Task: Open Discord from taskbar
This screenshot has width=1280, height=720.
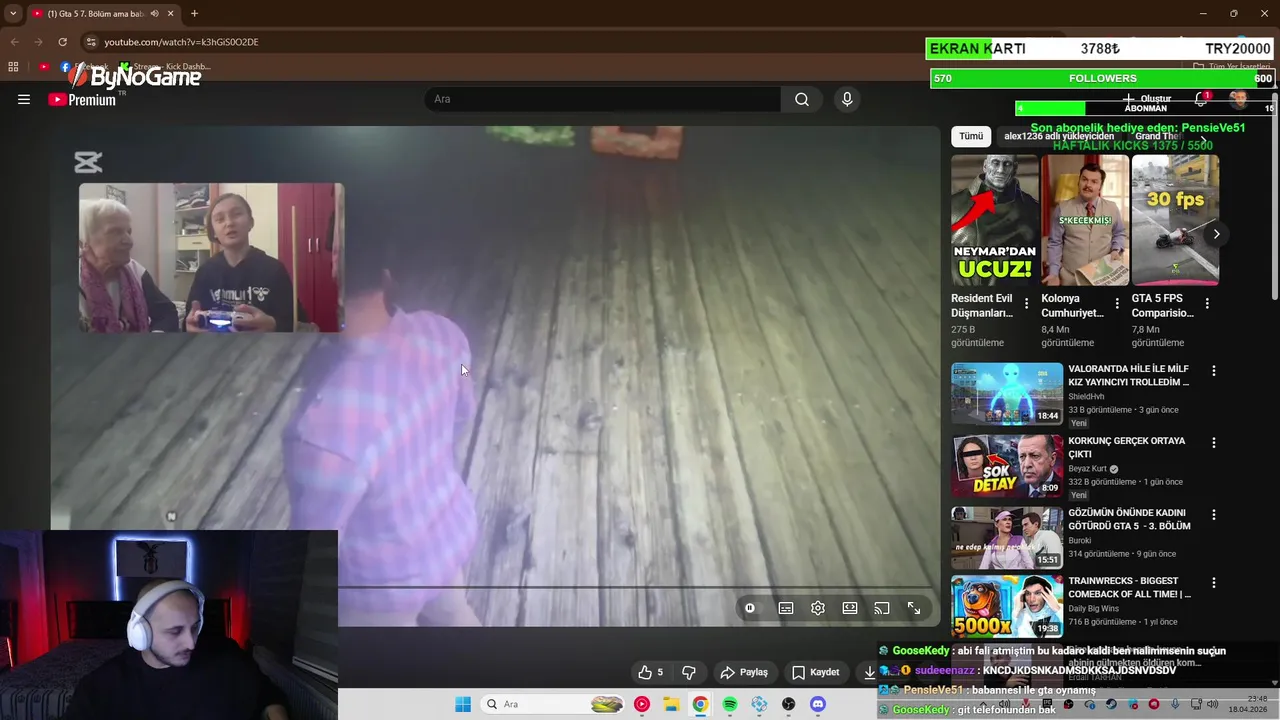Action: coord(818,704)
